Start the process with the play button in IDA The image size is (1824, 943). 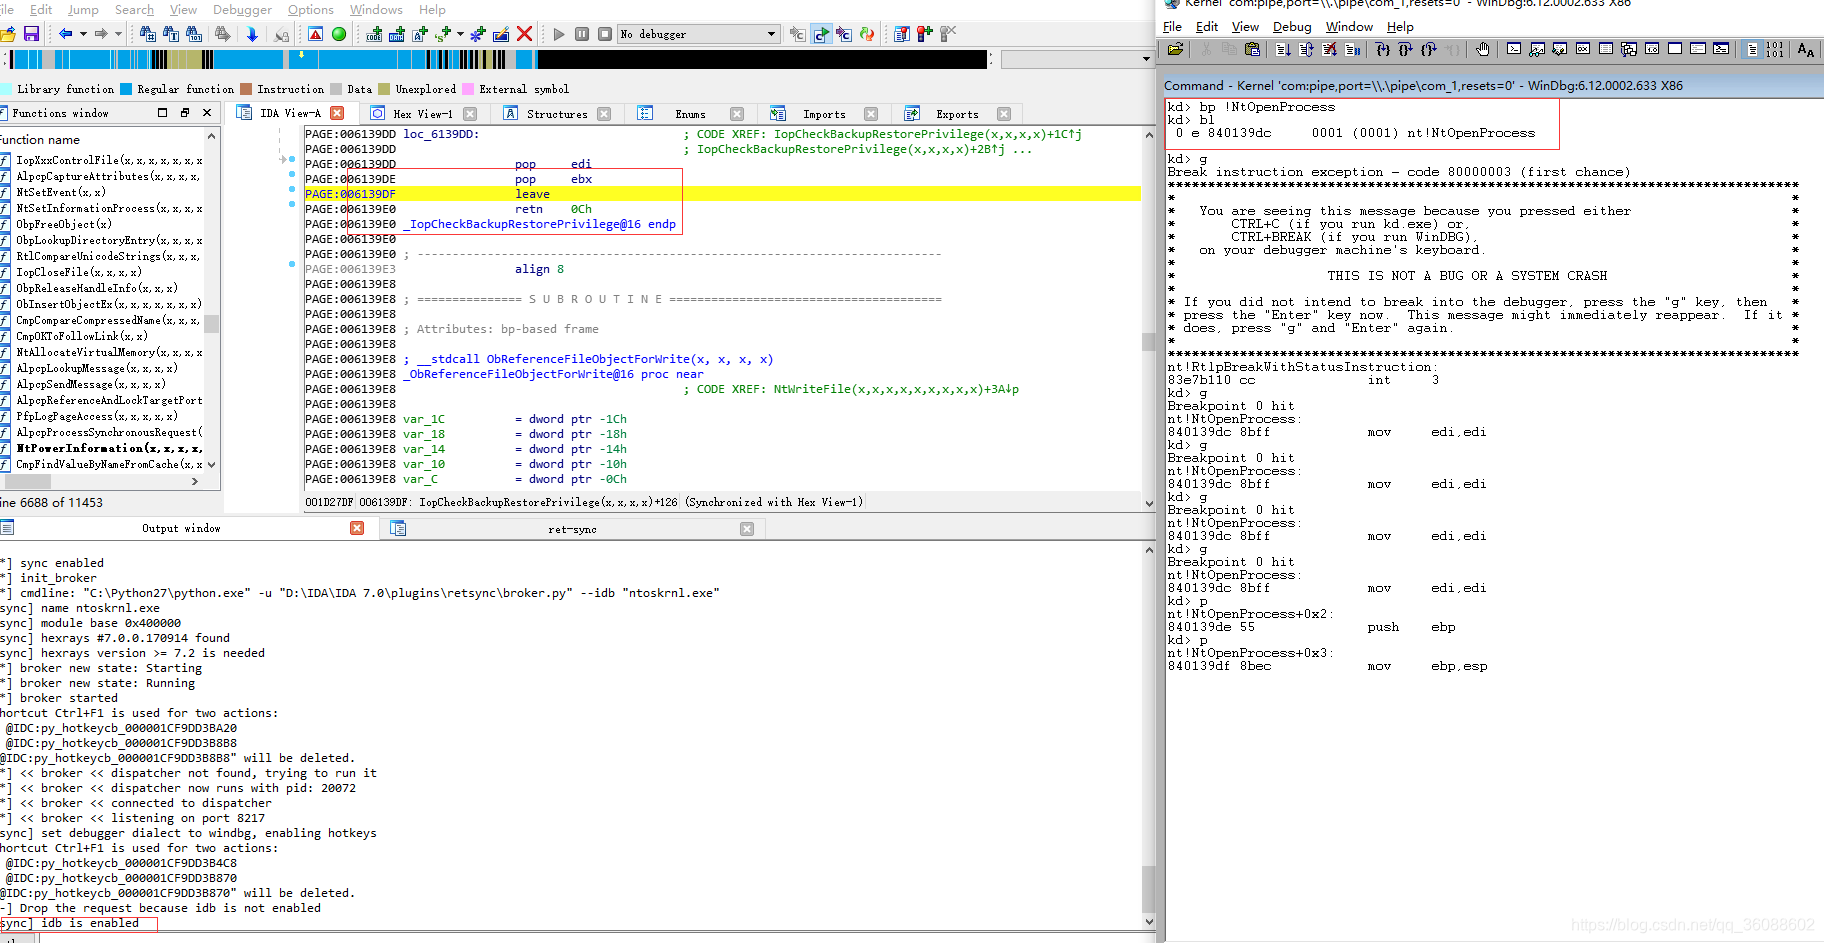tap(559, 34)
